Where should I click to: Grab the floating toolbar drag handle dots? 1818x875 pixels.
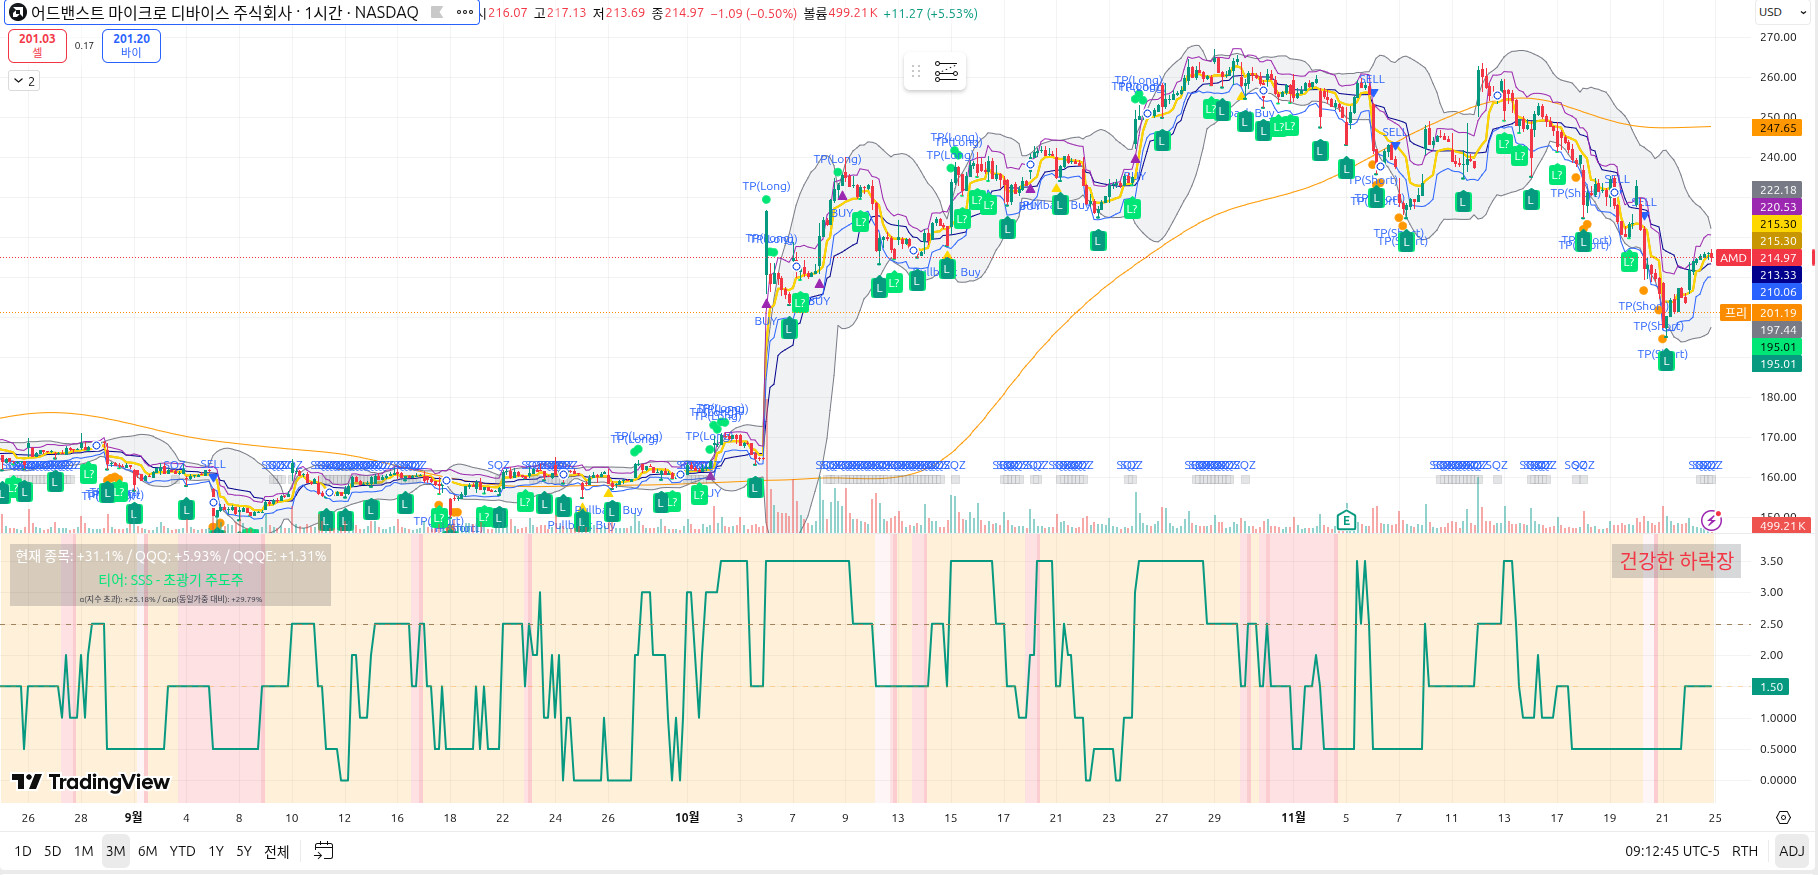[x=916, y=72]
